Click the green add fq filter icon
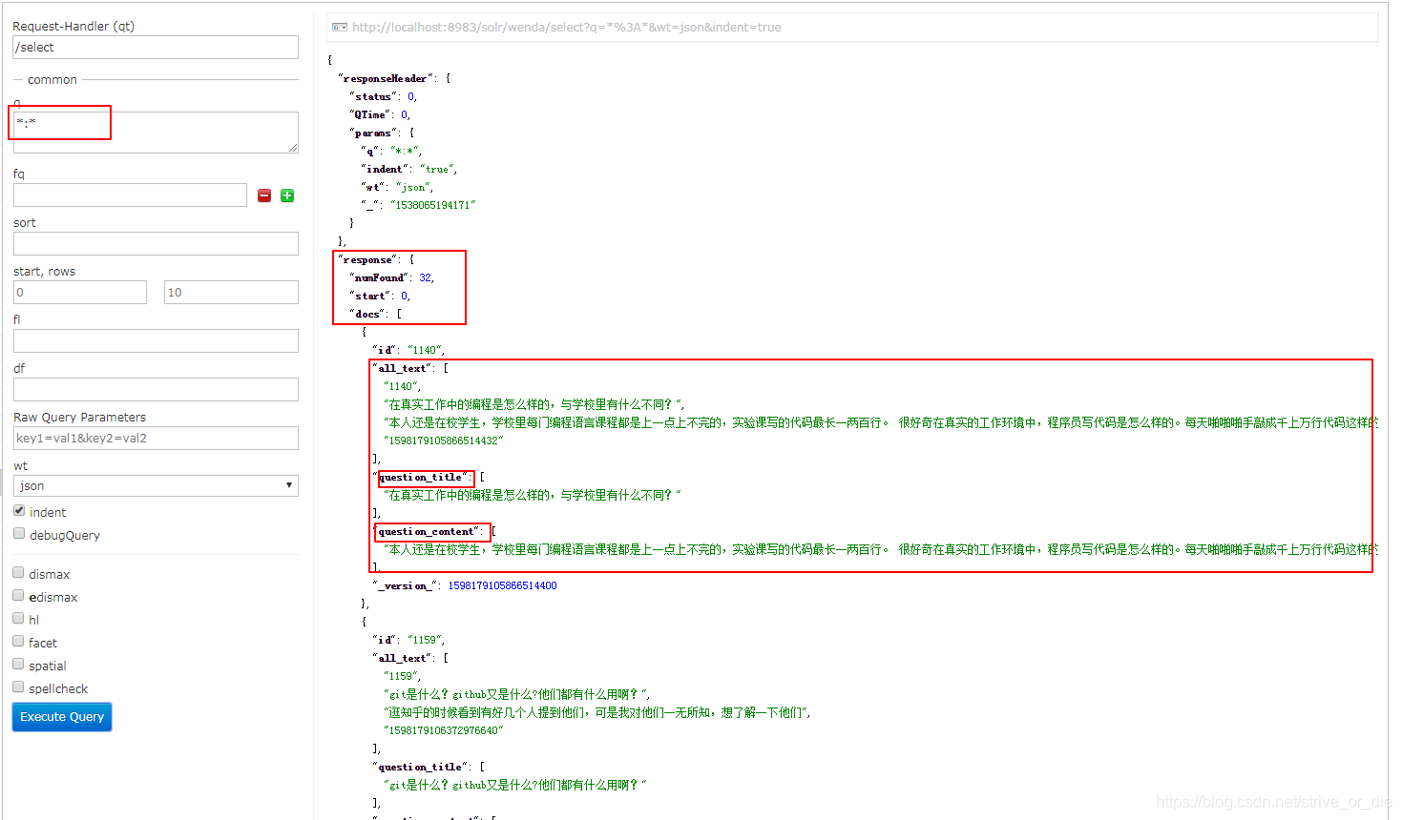The image size is (1402, 820). coord(287,195)
